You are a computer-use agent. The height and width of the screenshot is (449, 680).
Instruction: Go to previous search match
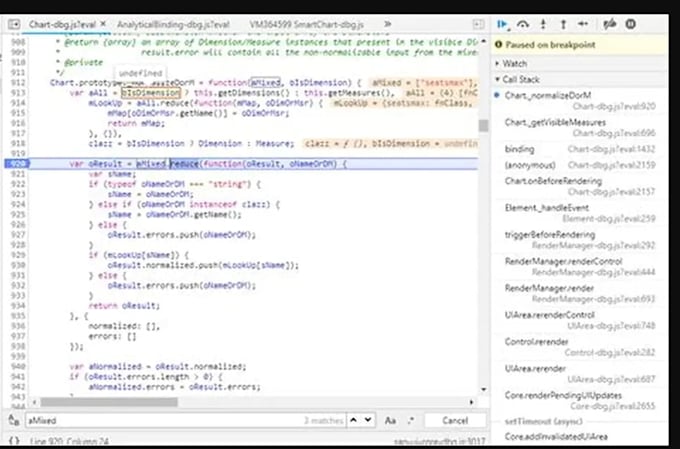(x=354, y=420)
